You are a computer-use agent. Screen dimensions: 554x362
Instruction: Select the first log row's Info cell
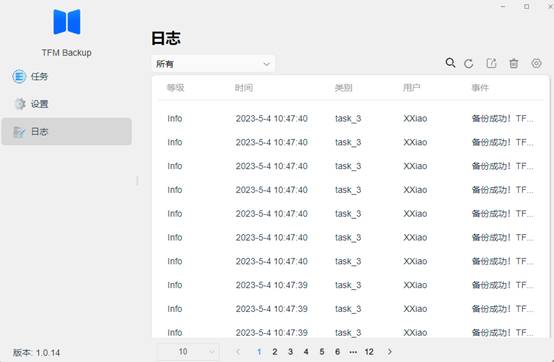click(x=175, y=118)
